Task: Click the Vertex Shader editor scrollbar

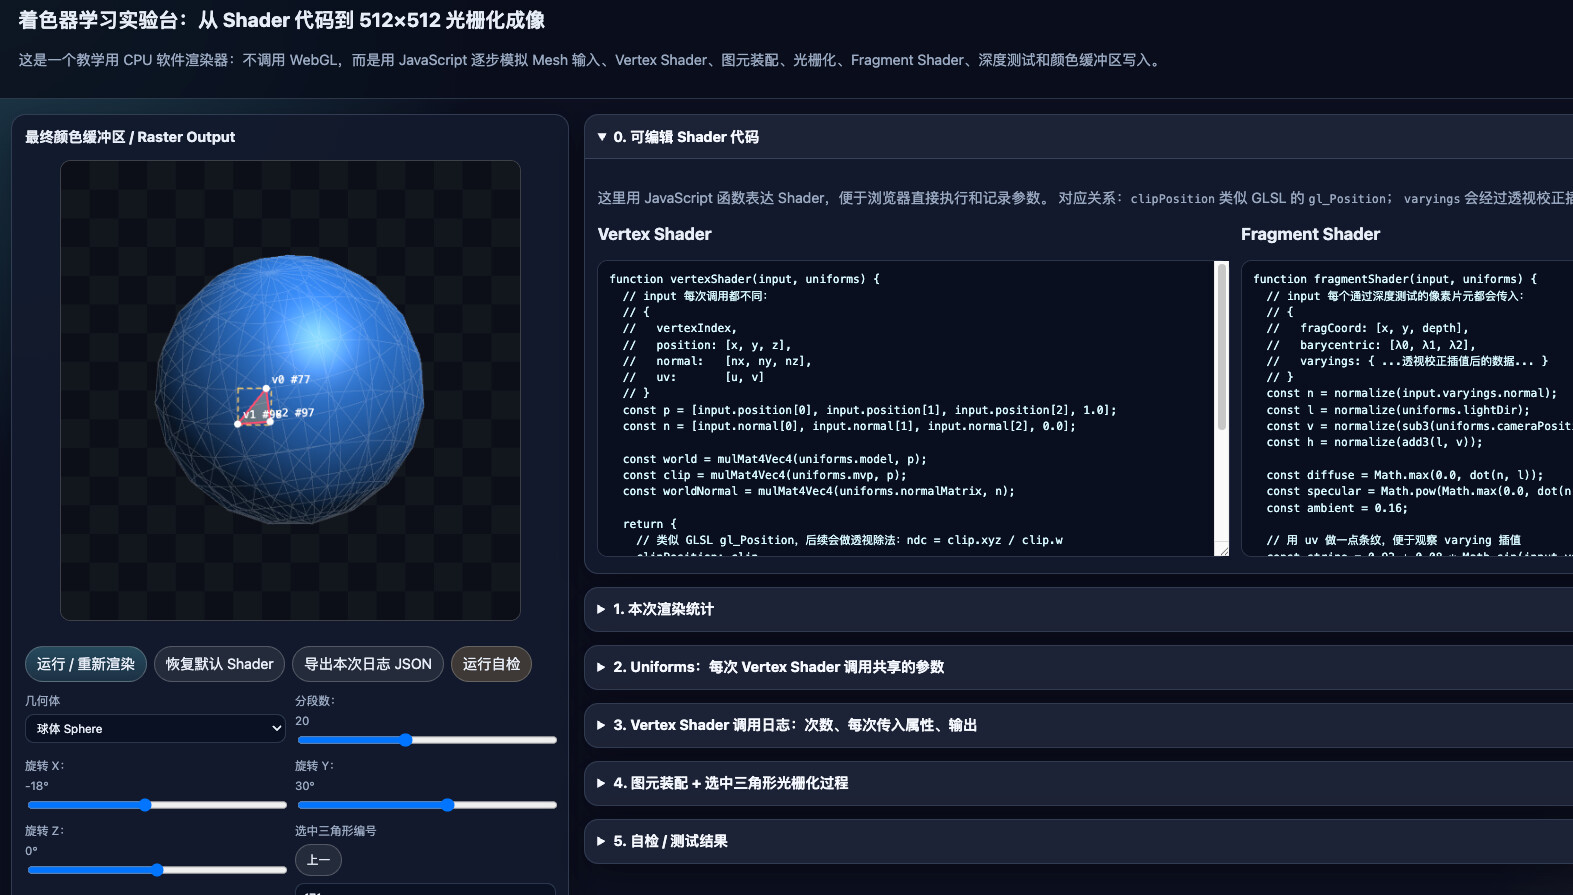Action: pos(1221,347)
